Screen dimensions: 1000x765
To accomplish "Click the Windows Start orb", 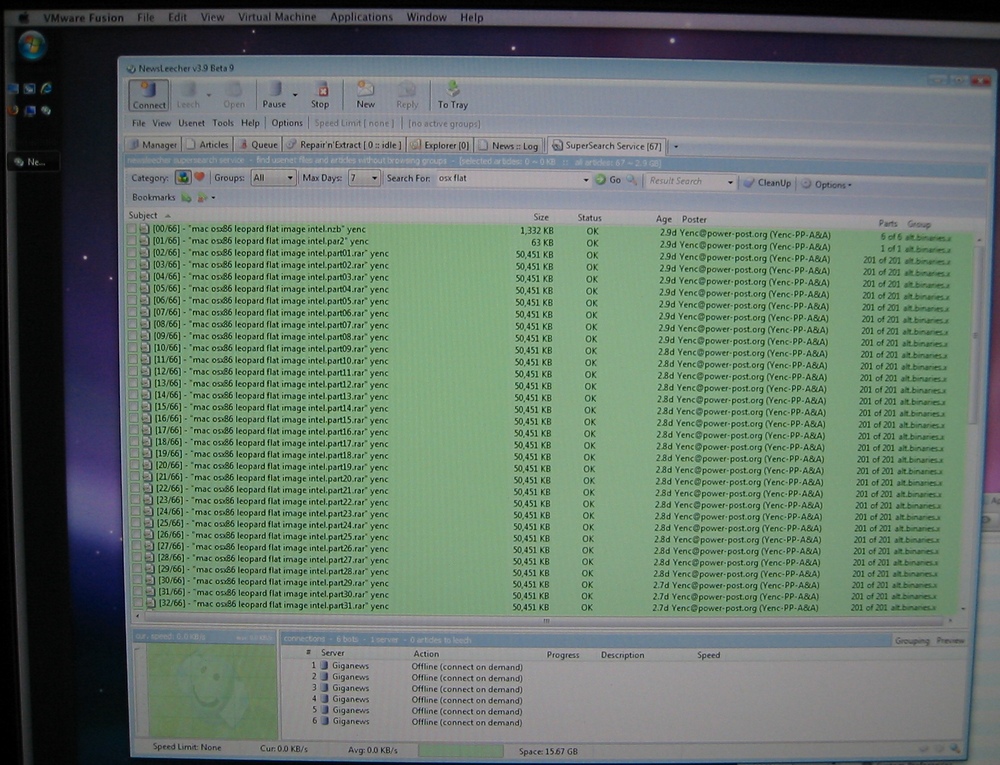I will [32, 46].
